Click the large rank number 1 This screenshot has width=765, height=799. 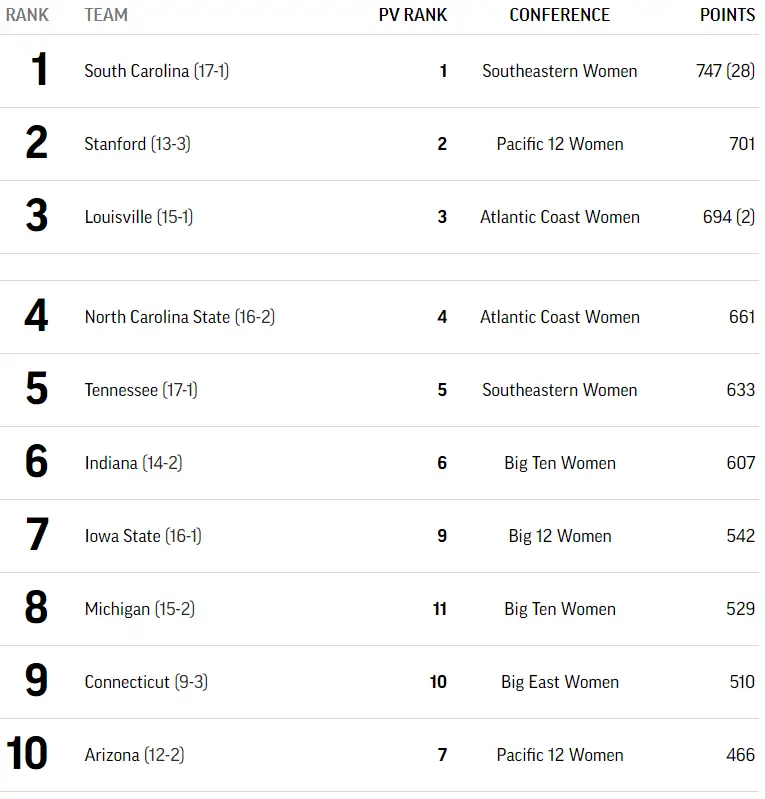pos(39,71)
